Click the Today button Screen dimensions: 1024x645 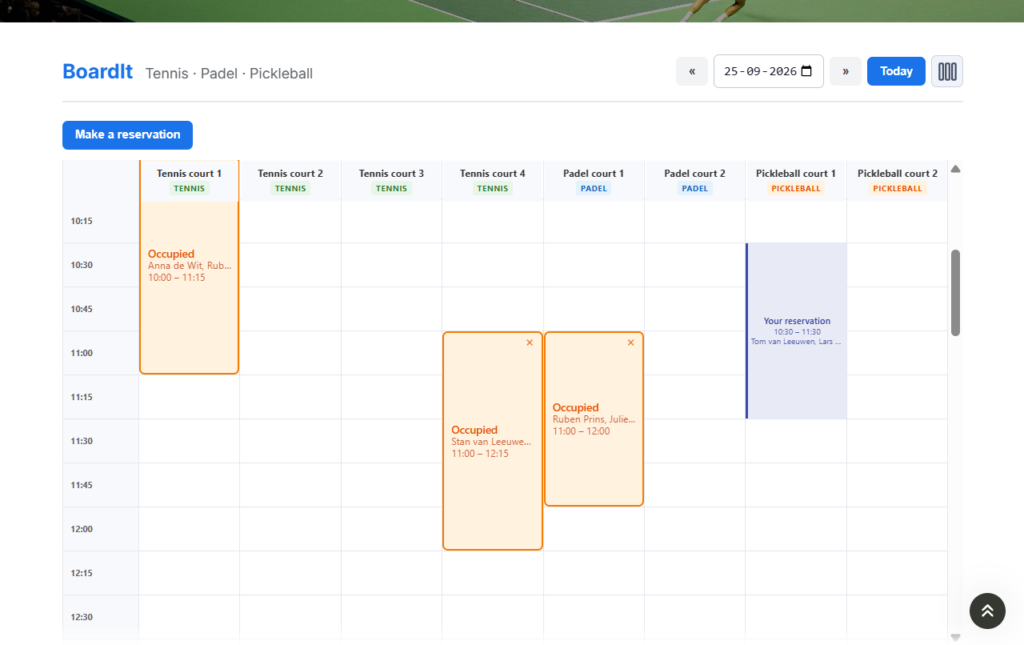(896, 71)
